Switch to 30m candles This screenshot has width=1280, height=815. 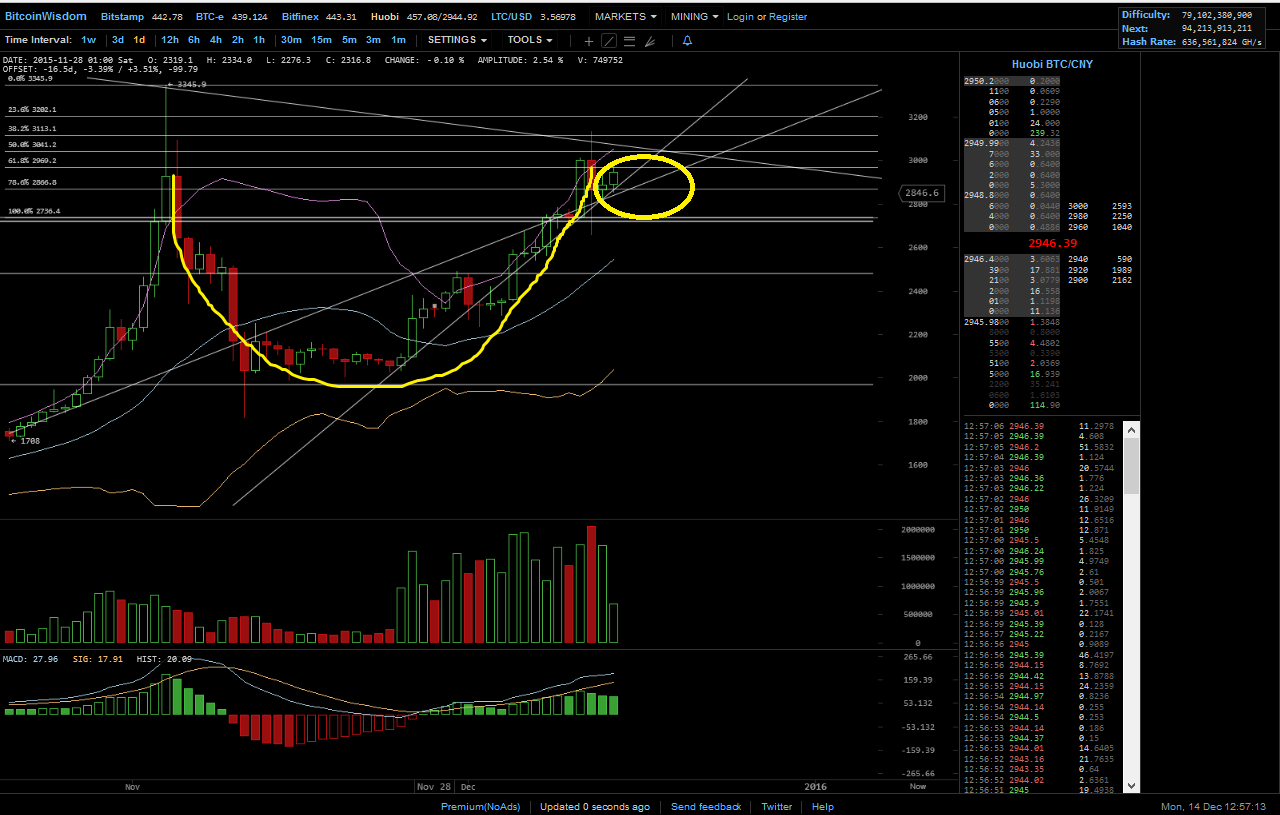[291, 40]
